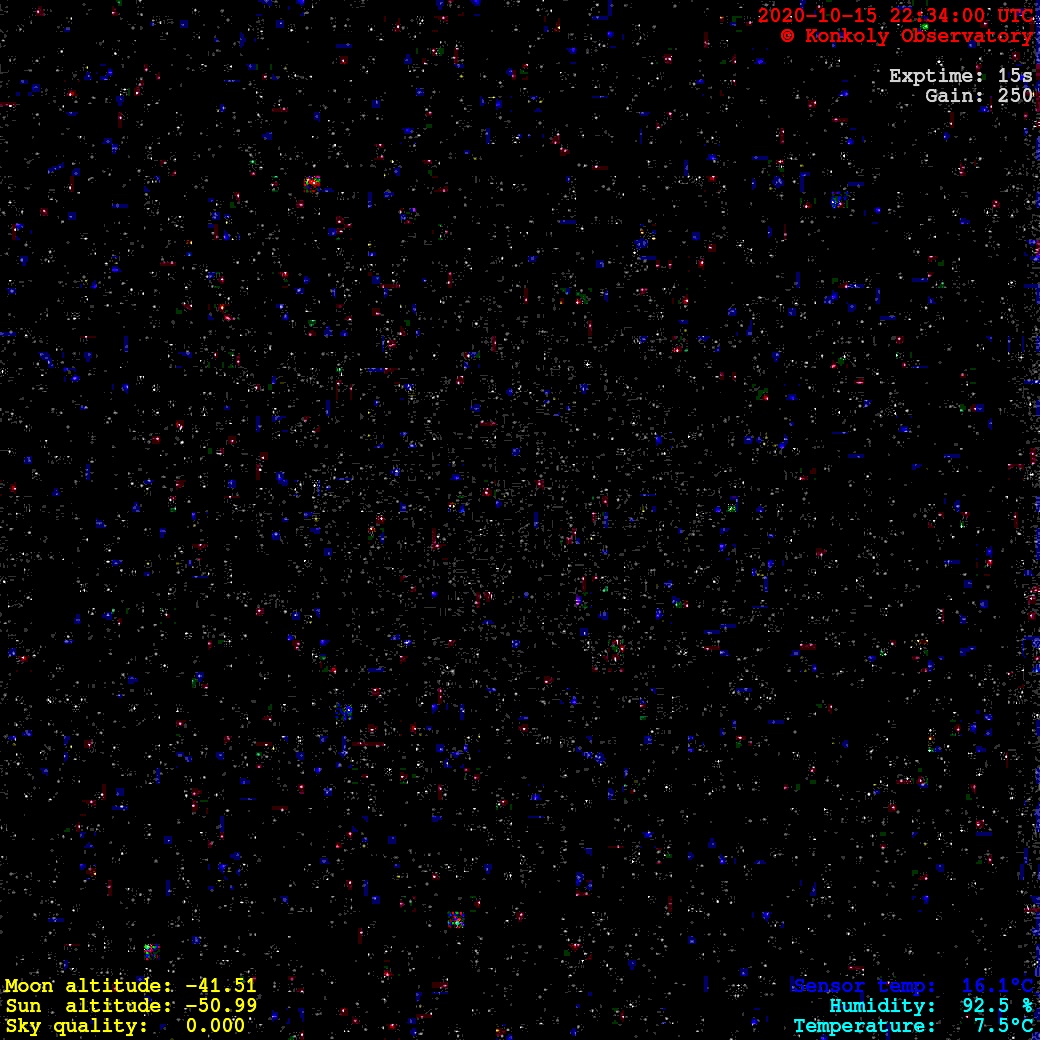Click the blue Sensor temp label
Image resolution: width=1040 pixels, height=1040 pixels.
click(x=863, y=986)
